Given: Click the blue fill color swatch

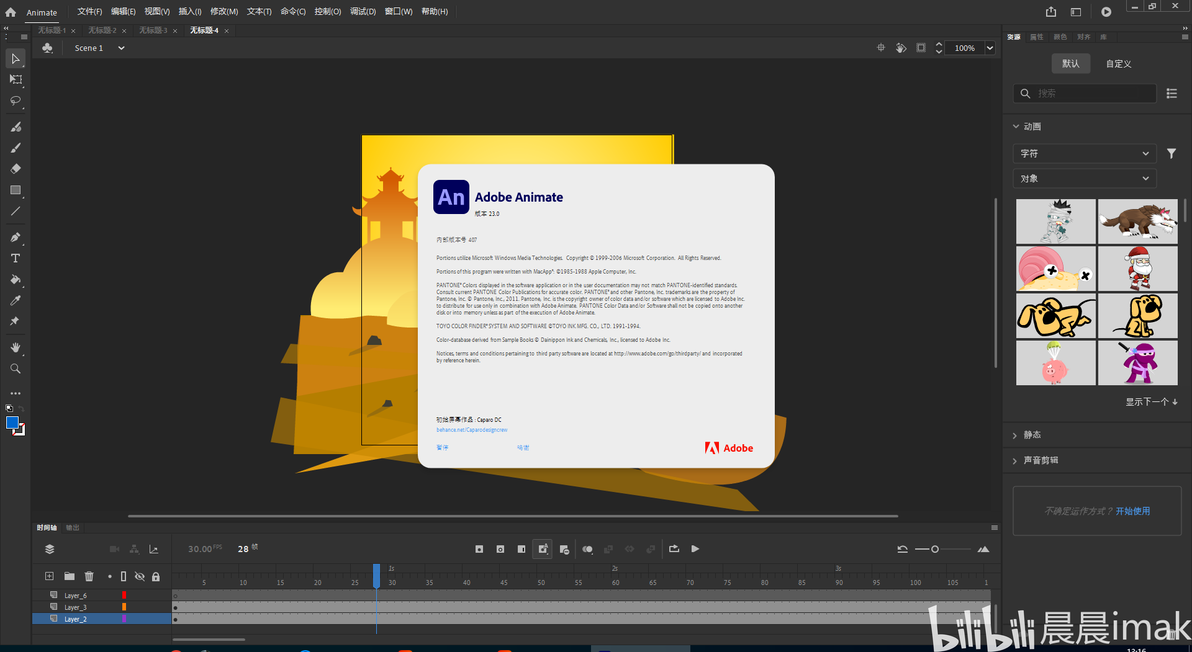Looking at the screenshot, I should pyautogui.click(x=11, y=423).
